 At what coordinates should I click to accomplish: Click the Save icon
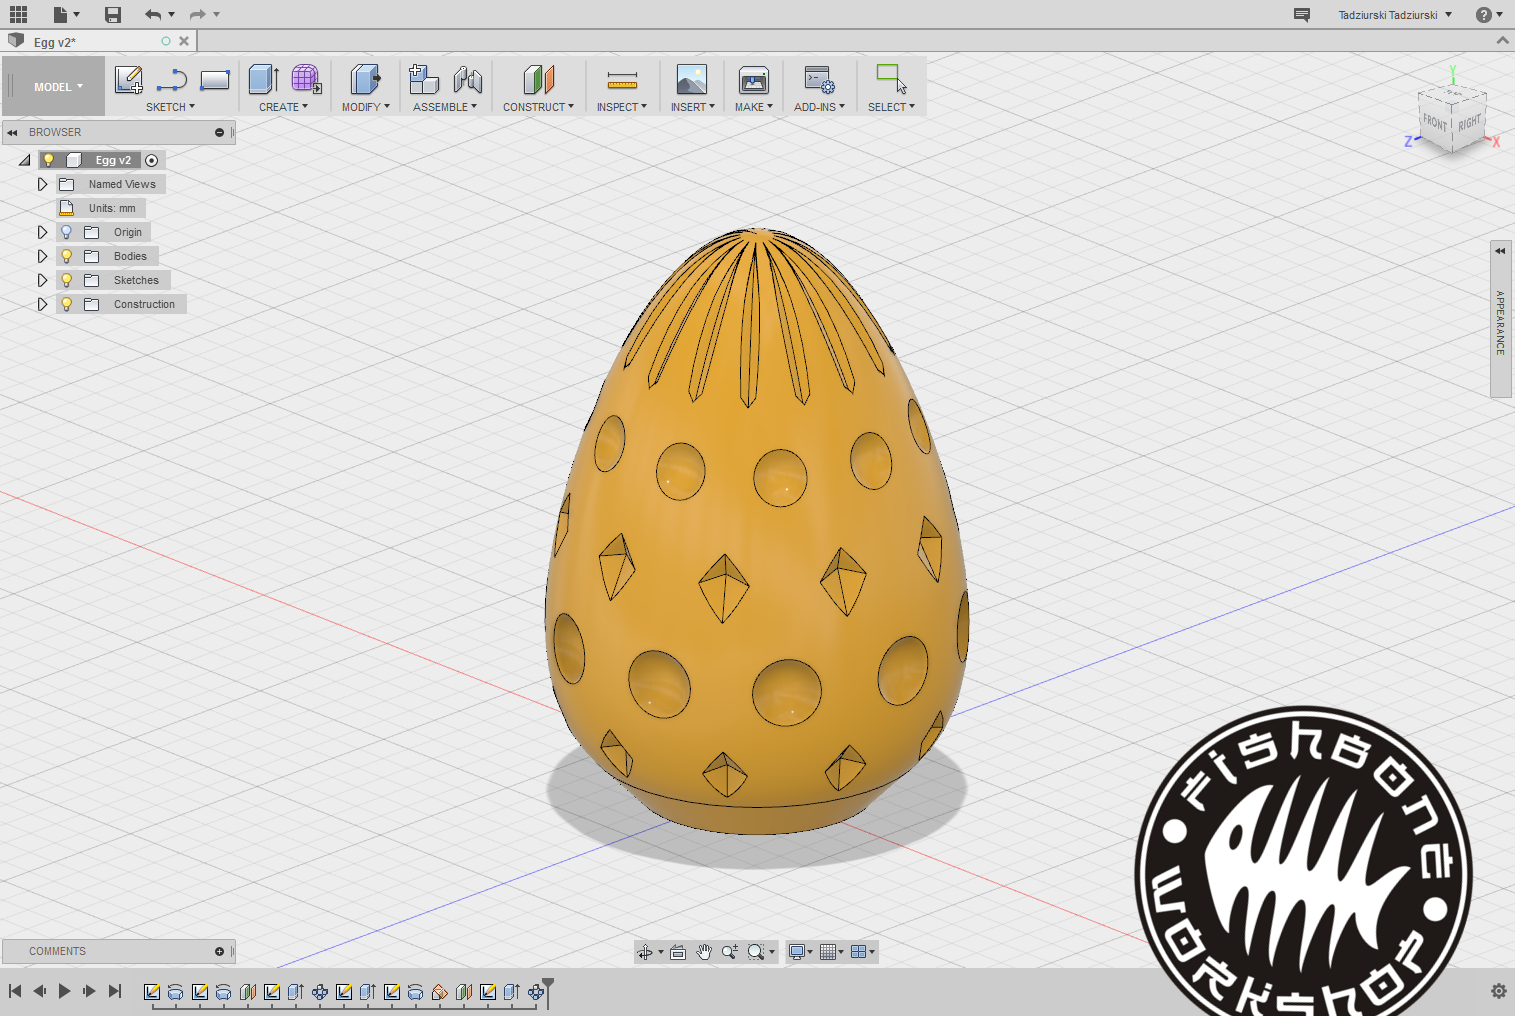(113, 14)
